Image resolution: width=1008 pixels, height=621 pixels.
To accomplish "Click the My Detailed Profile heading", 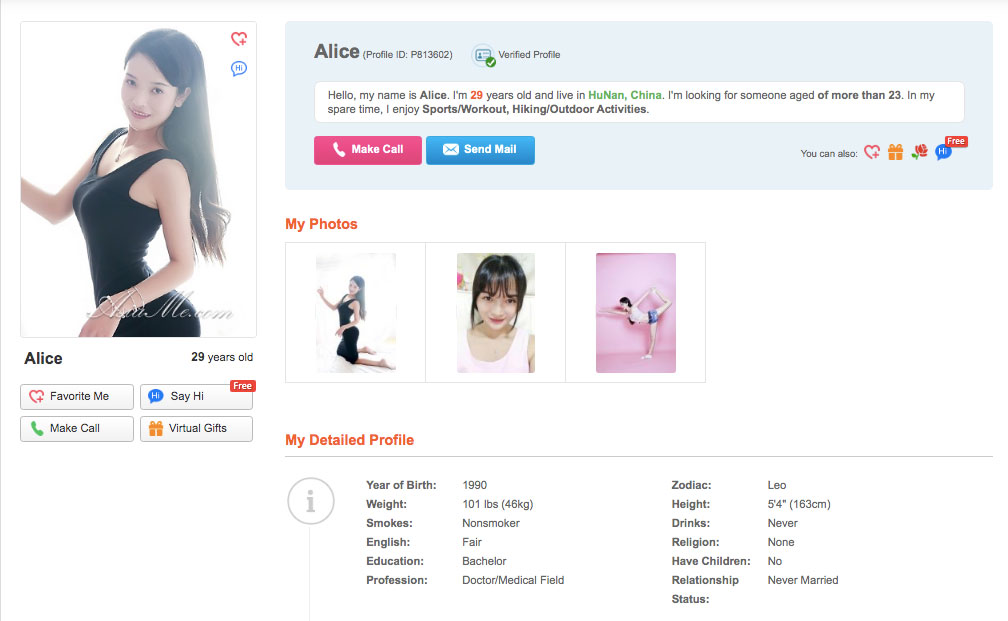I will click(349, 440).
